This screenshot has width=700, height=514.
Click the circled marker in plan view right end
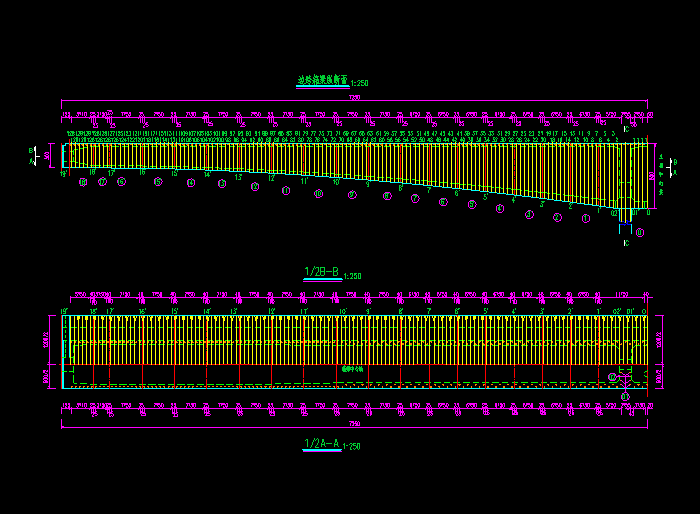[x=613, y=377]
